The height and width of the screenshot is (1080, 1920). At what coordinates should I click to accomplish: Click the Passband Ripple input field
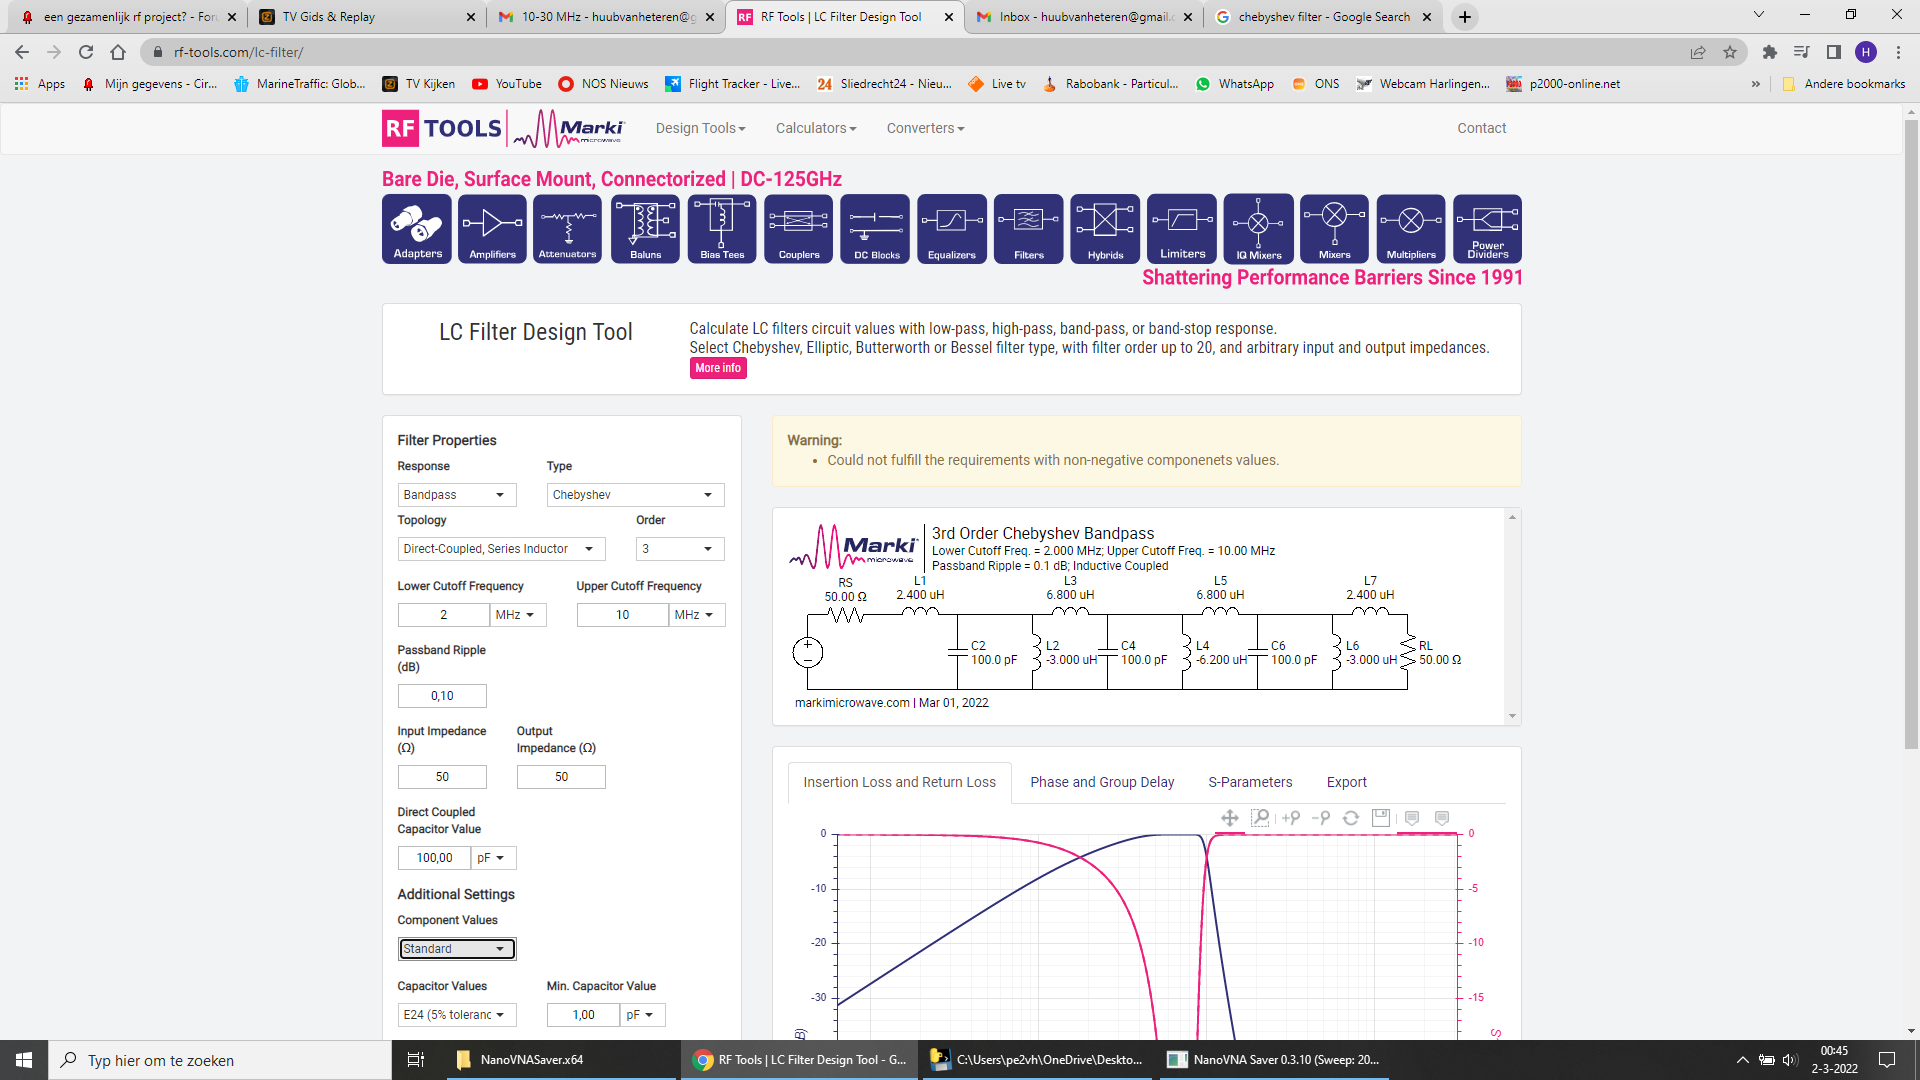tap(442, 696)
